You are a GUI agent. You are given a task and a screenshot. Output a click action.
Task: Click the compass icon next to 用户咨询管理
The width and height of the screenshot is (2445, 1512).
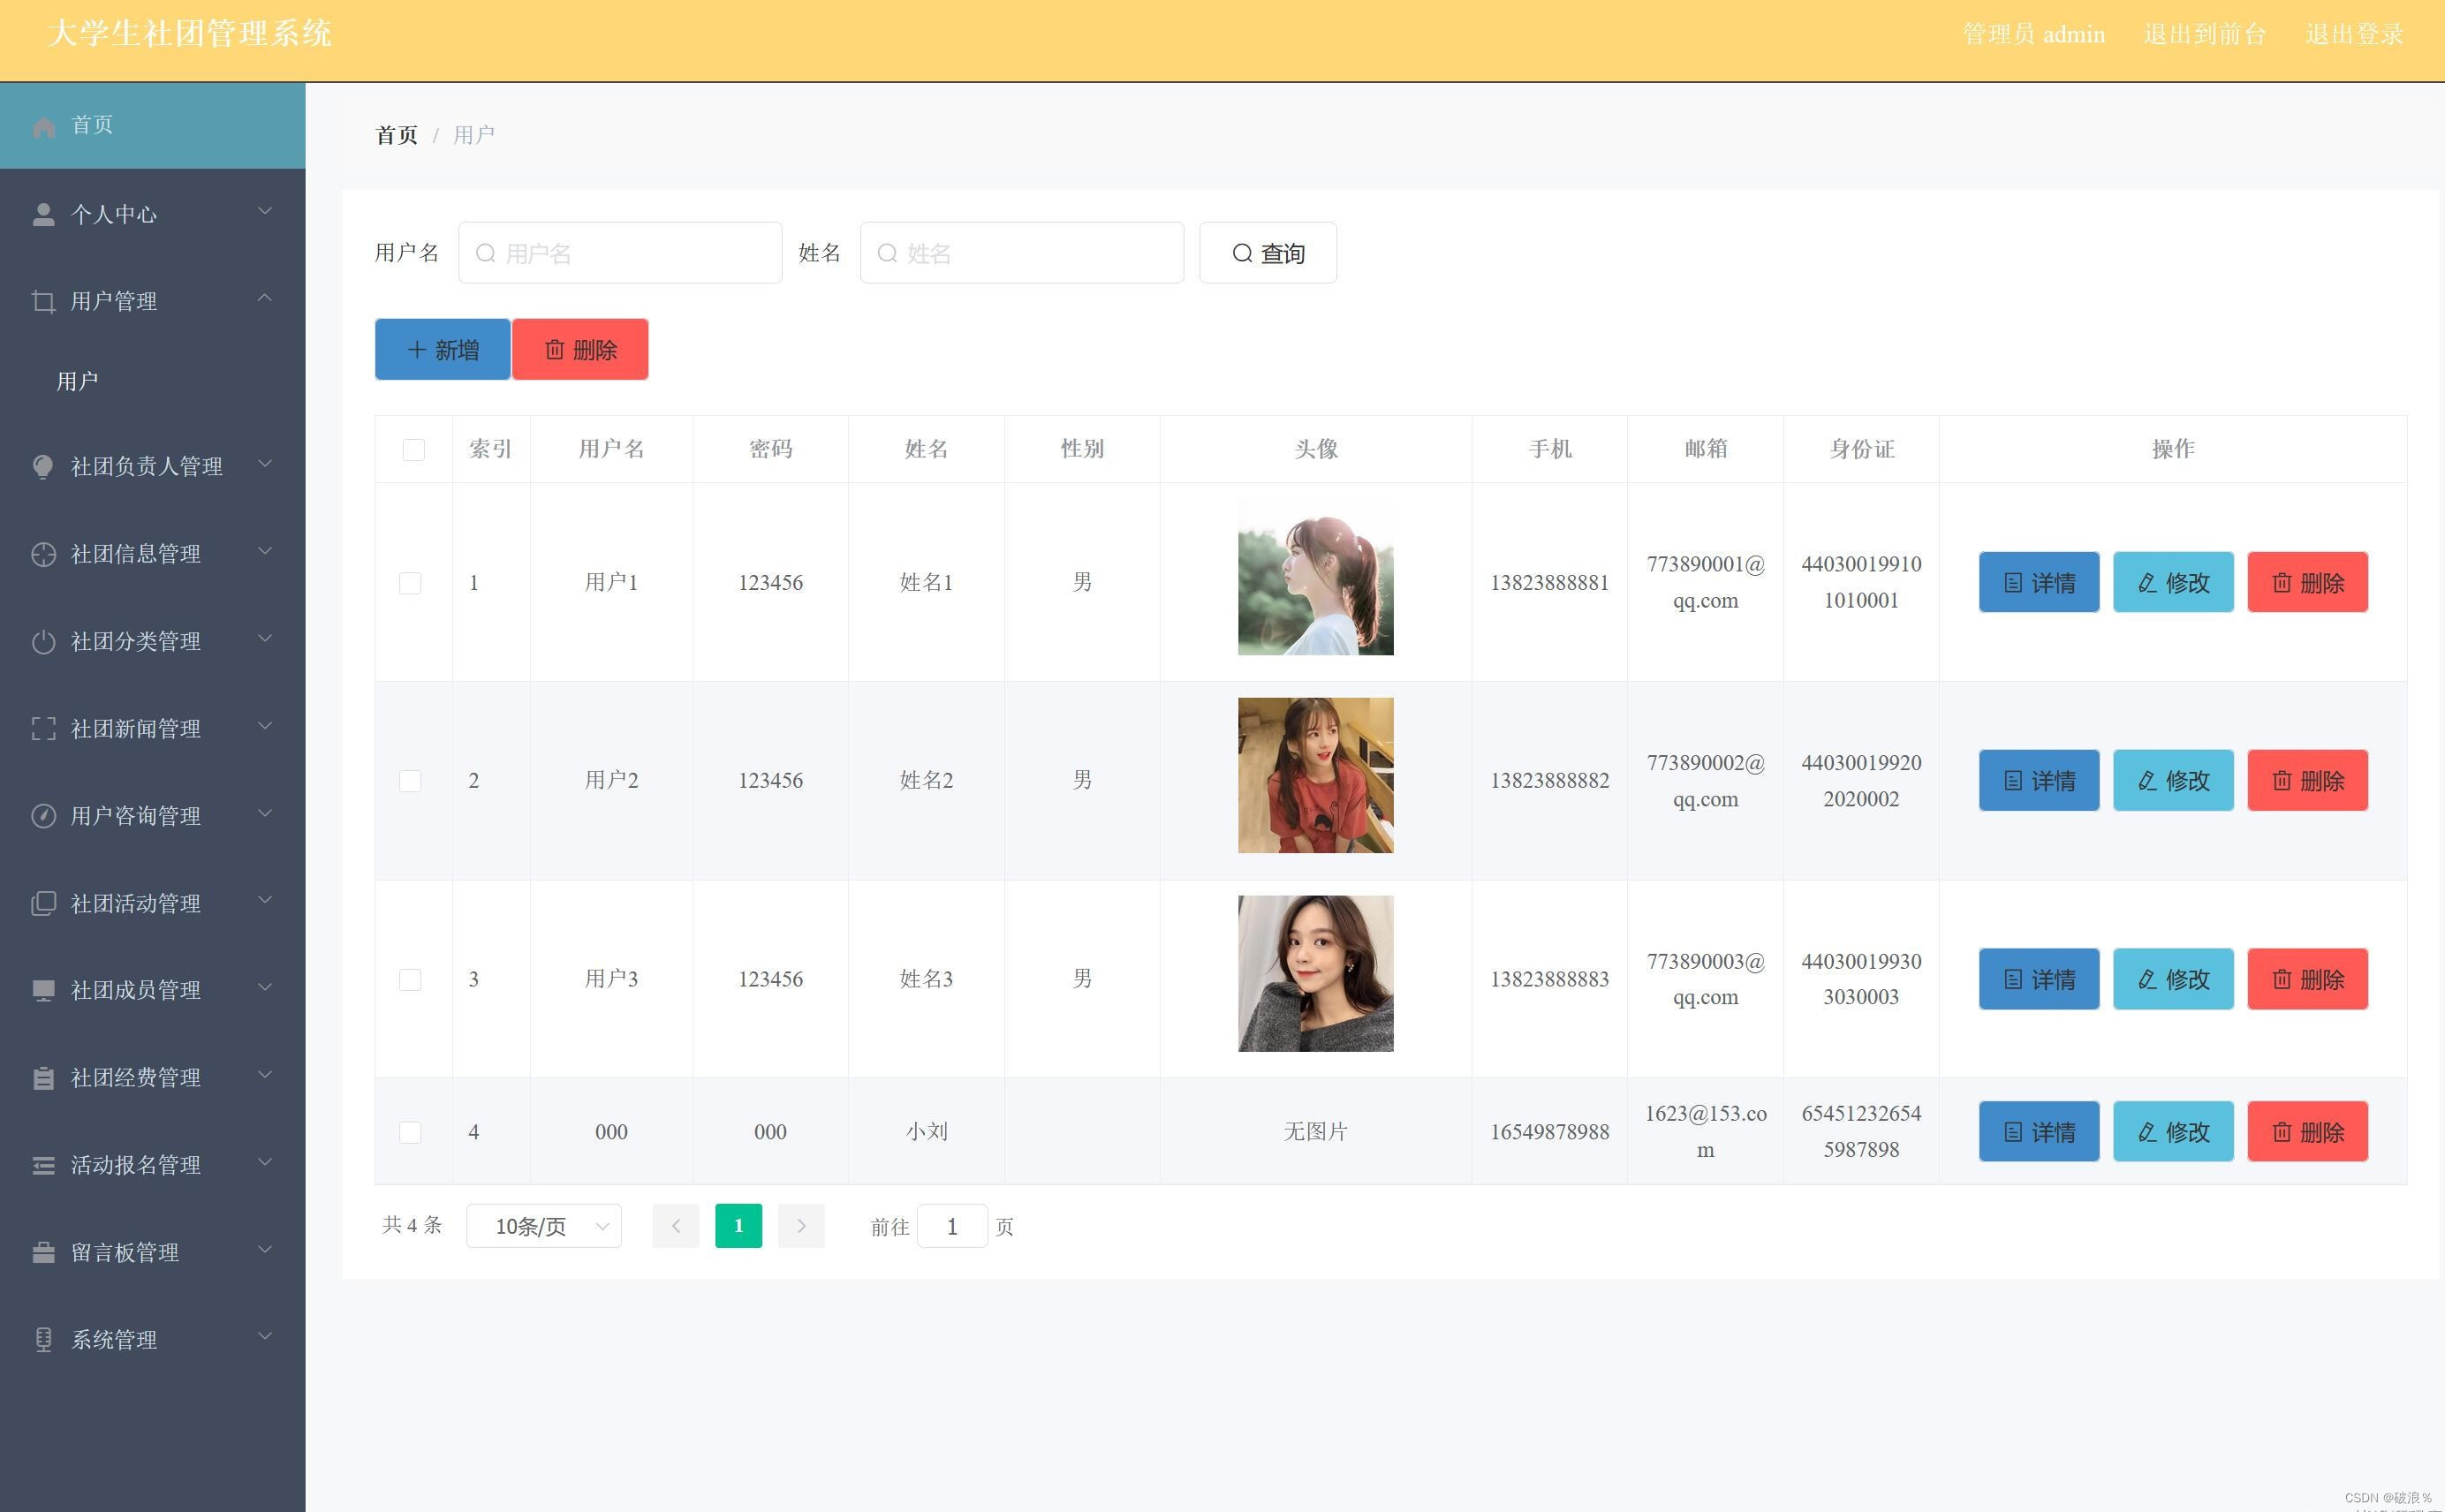43,816
